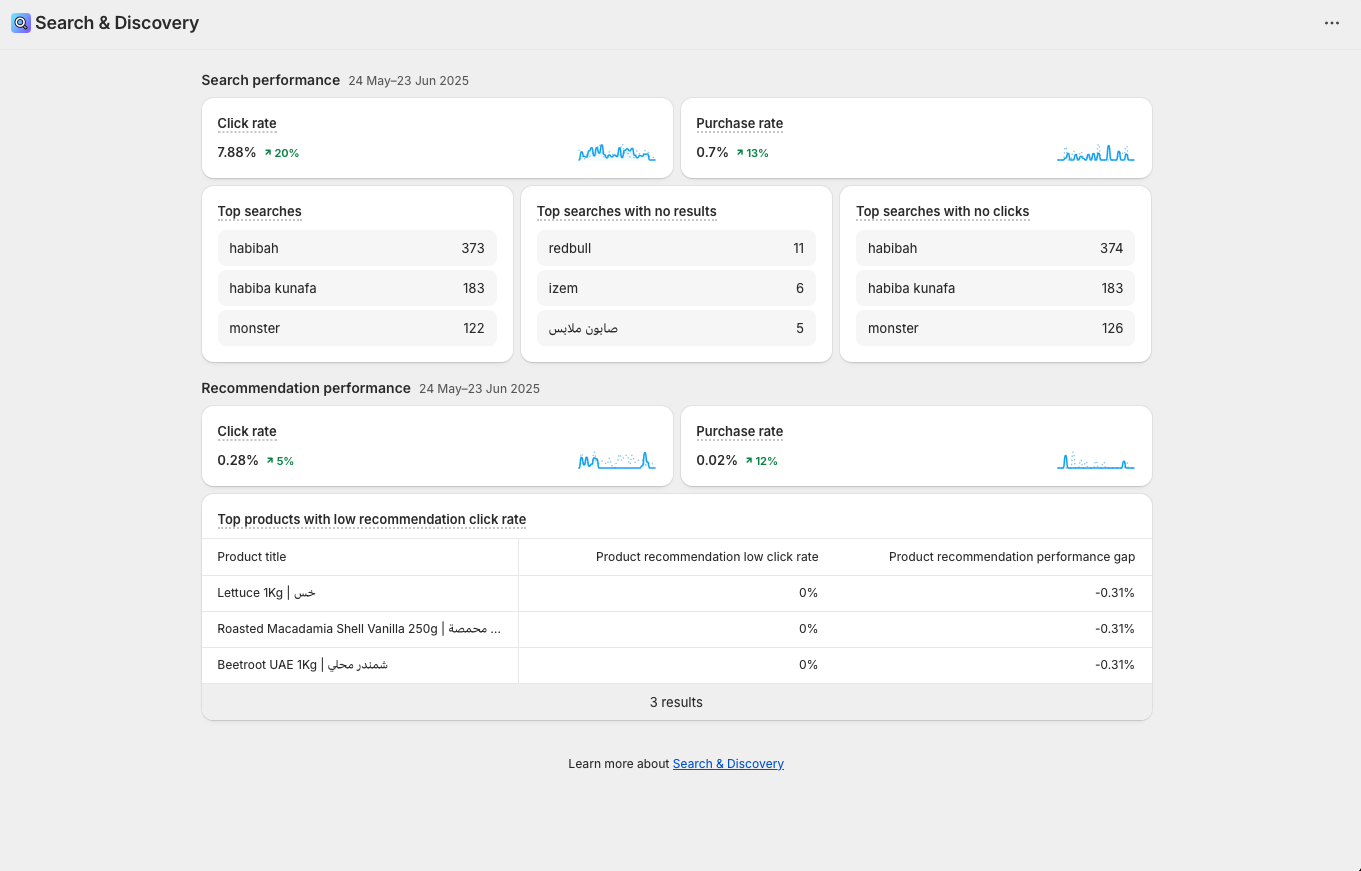
Task: Click the 13% increase indicator
Action: coord(753,153)
